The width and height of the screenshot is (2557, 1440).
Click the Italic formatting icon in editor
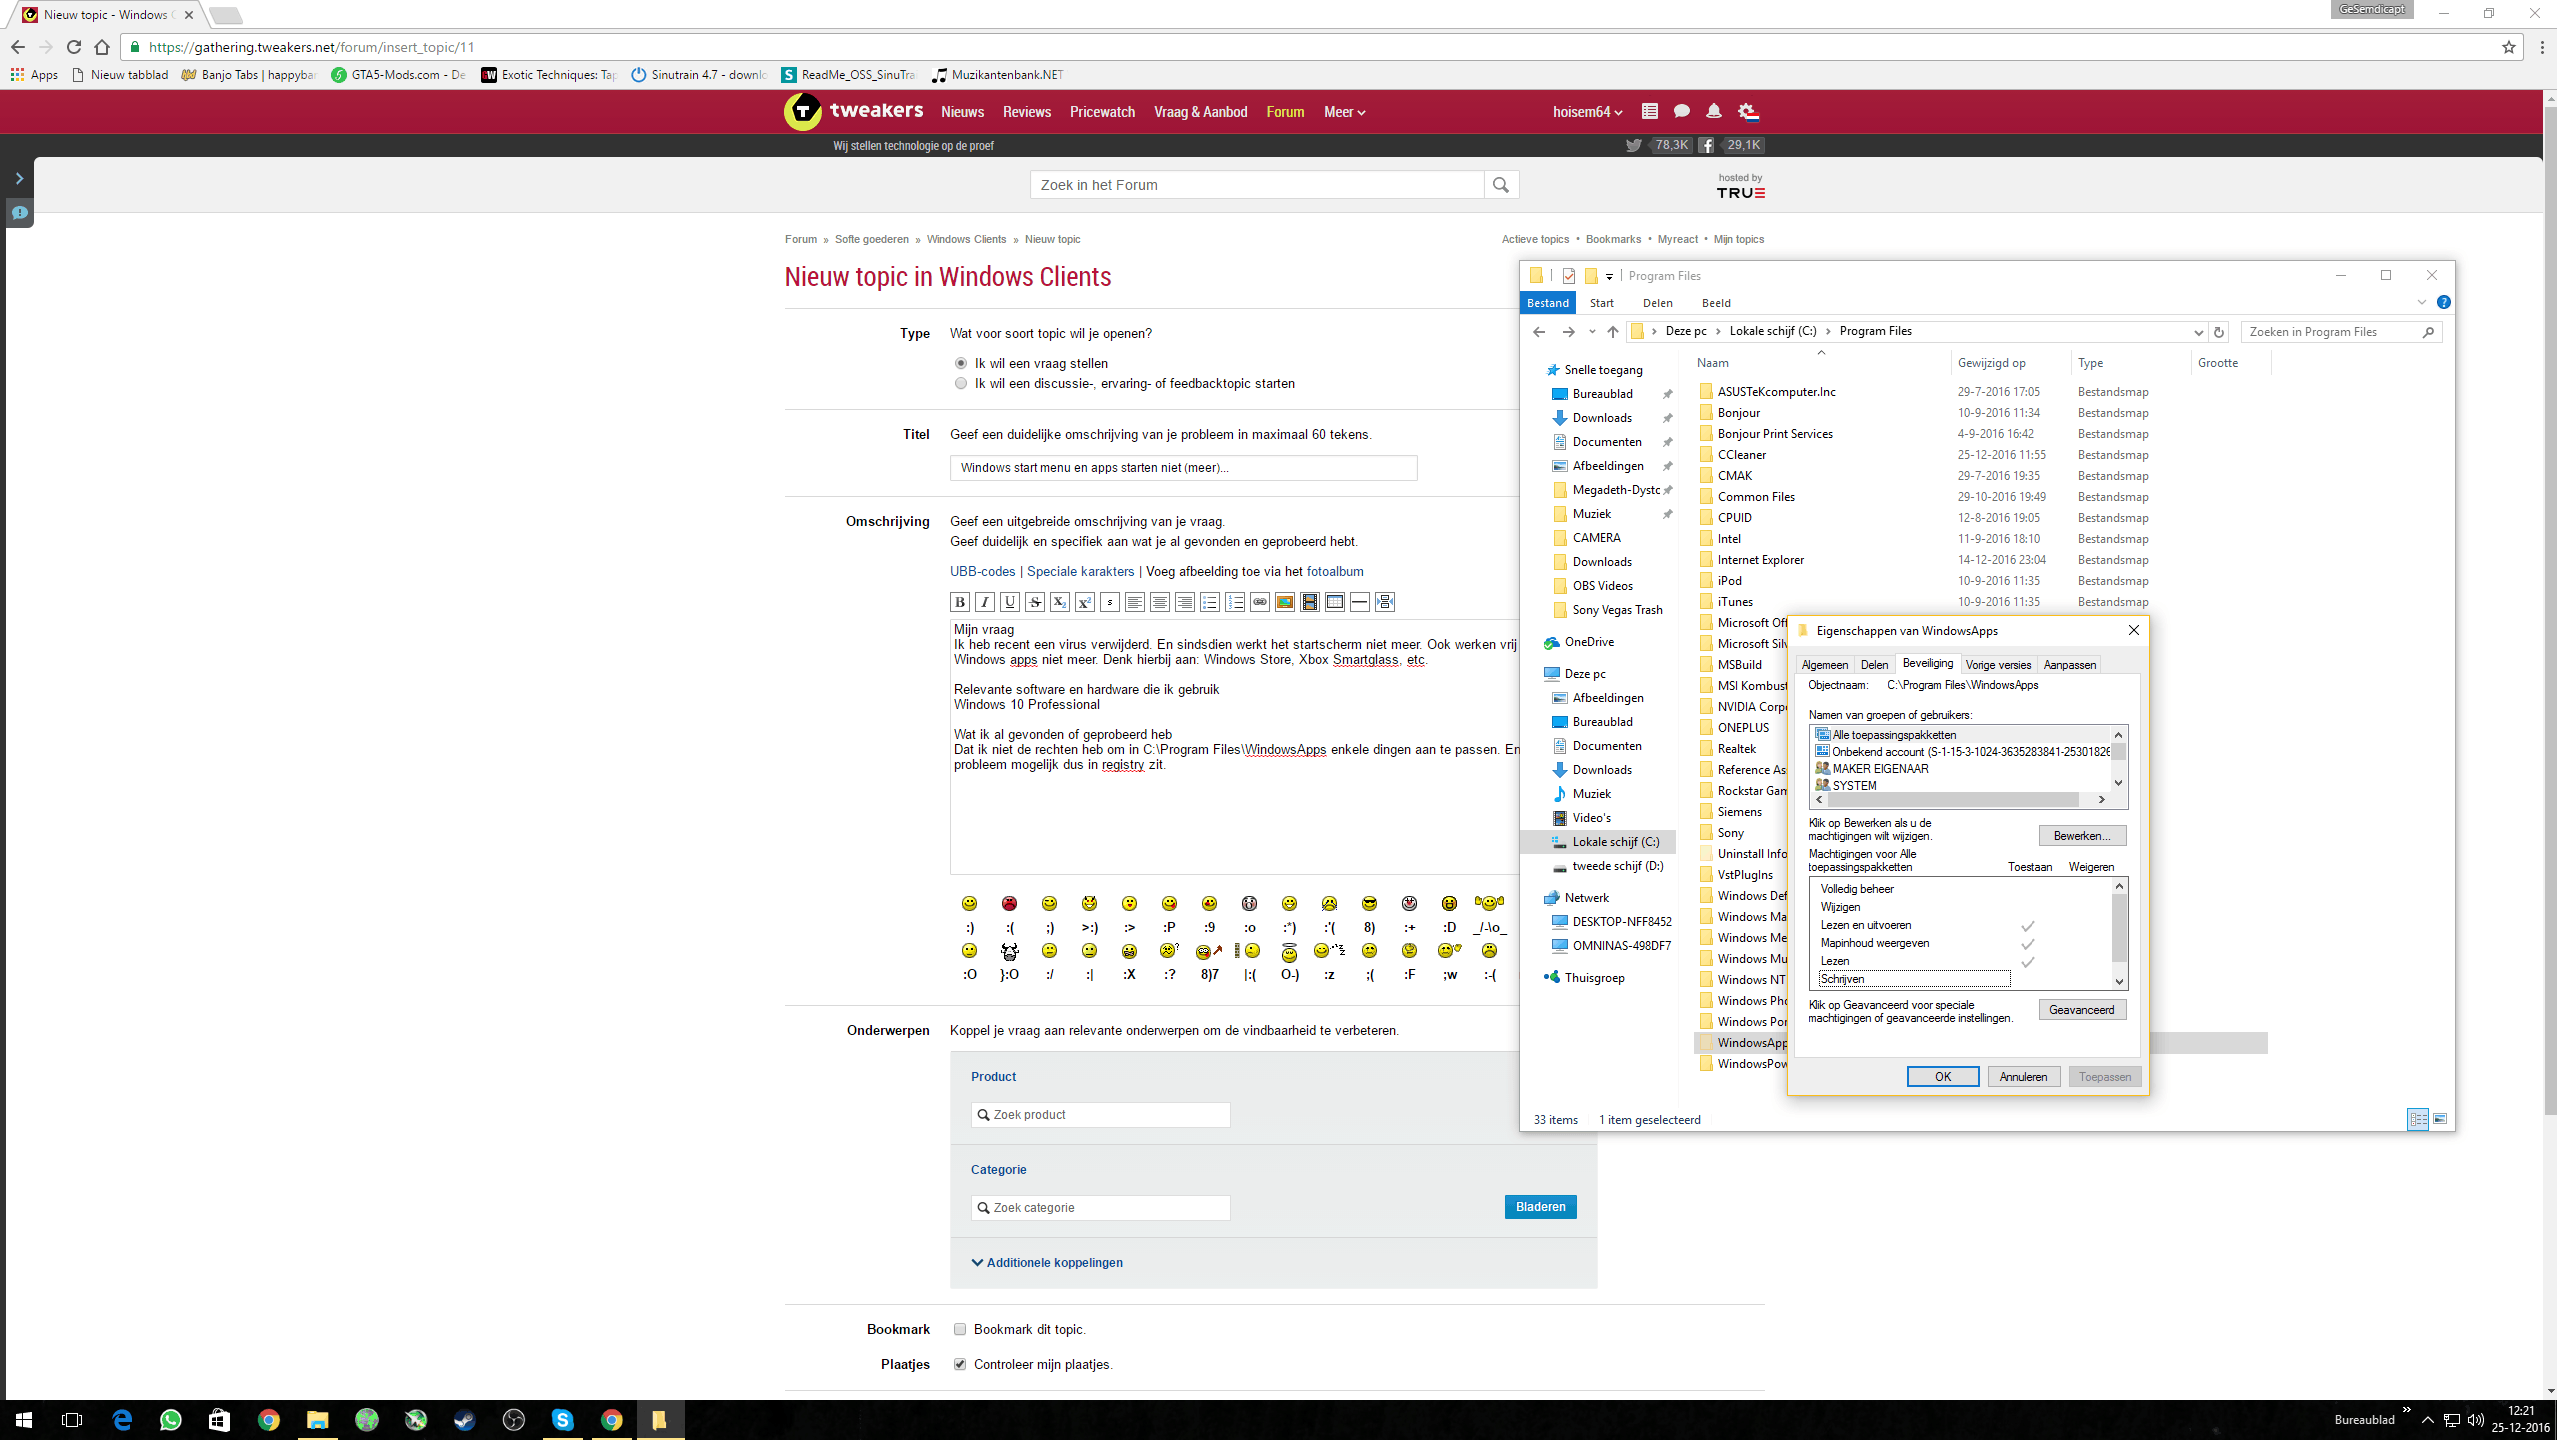984,602
